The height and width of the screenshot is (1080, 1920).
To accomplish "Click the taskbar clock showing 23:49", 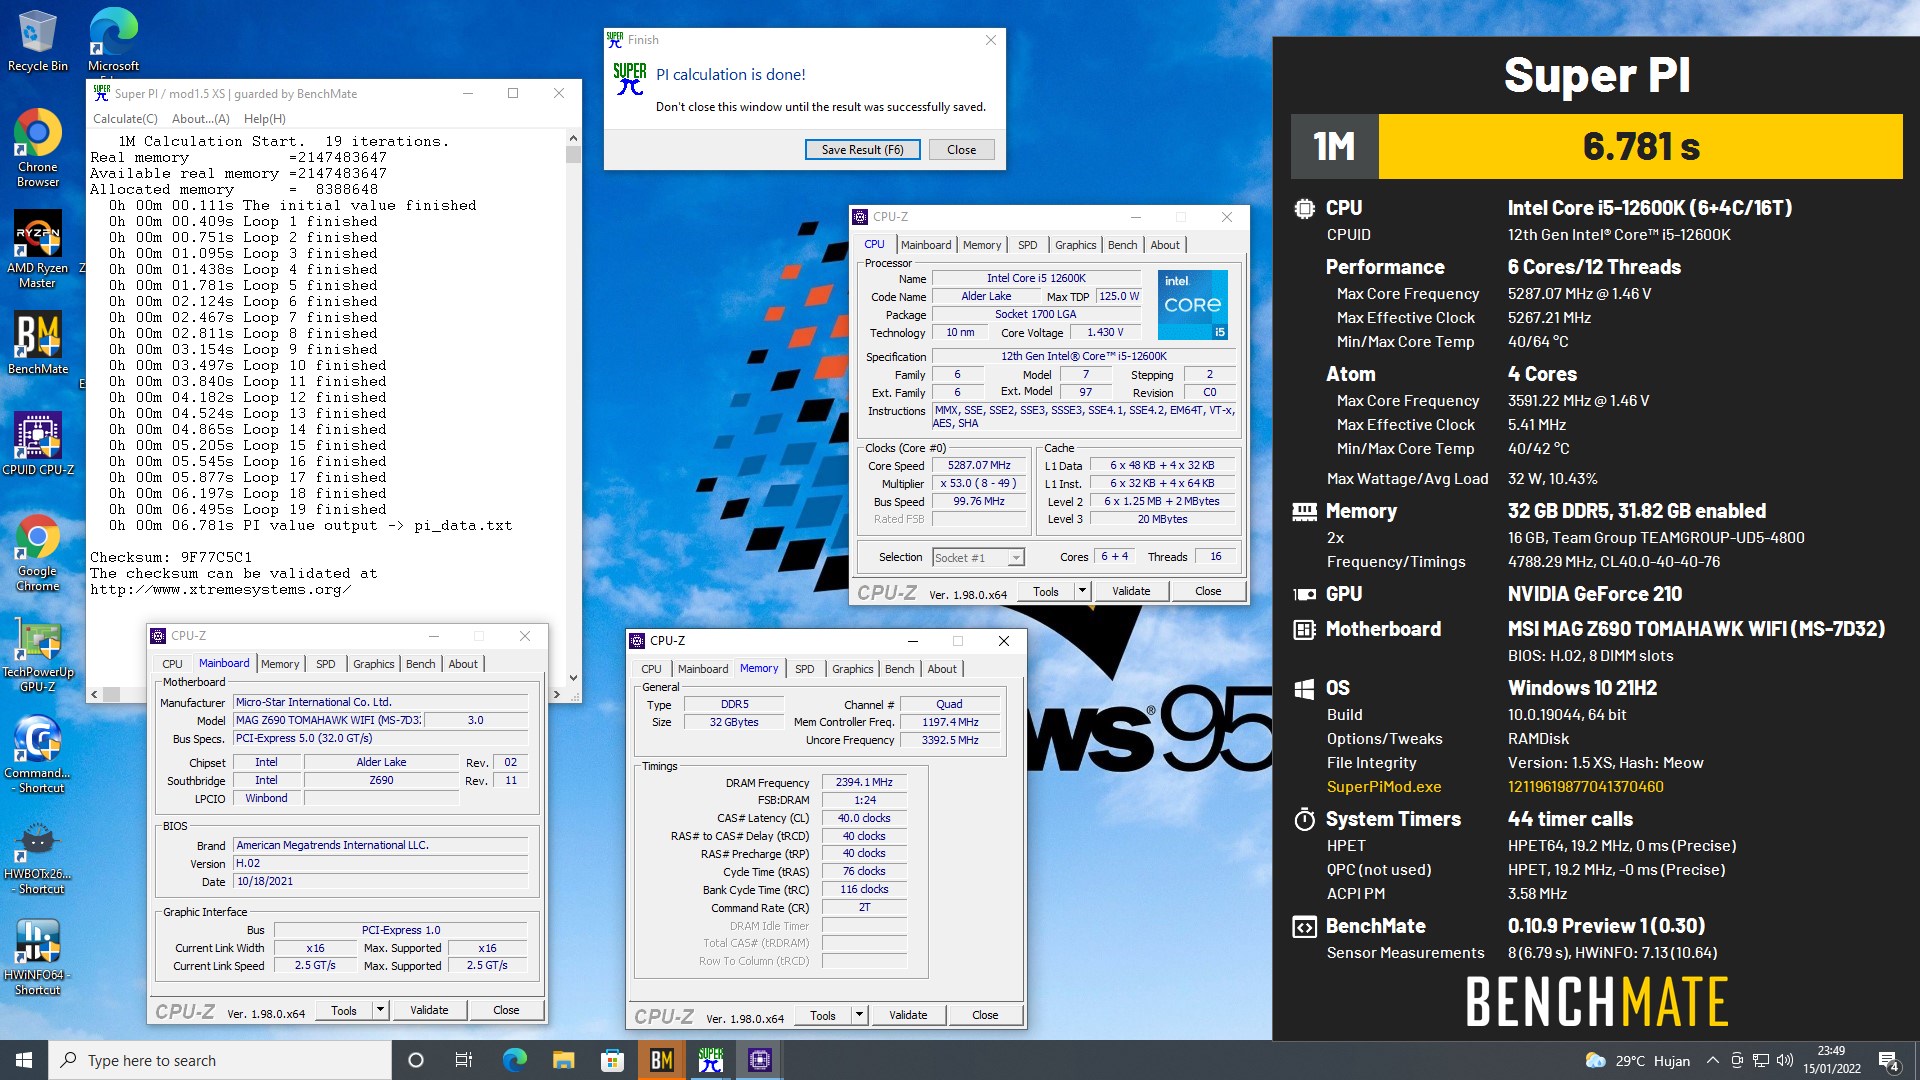I will 1831,1060.
